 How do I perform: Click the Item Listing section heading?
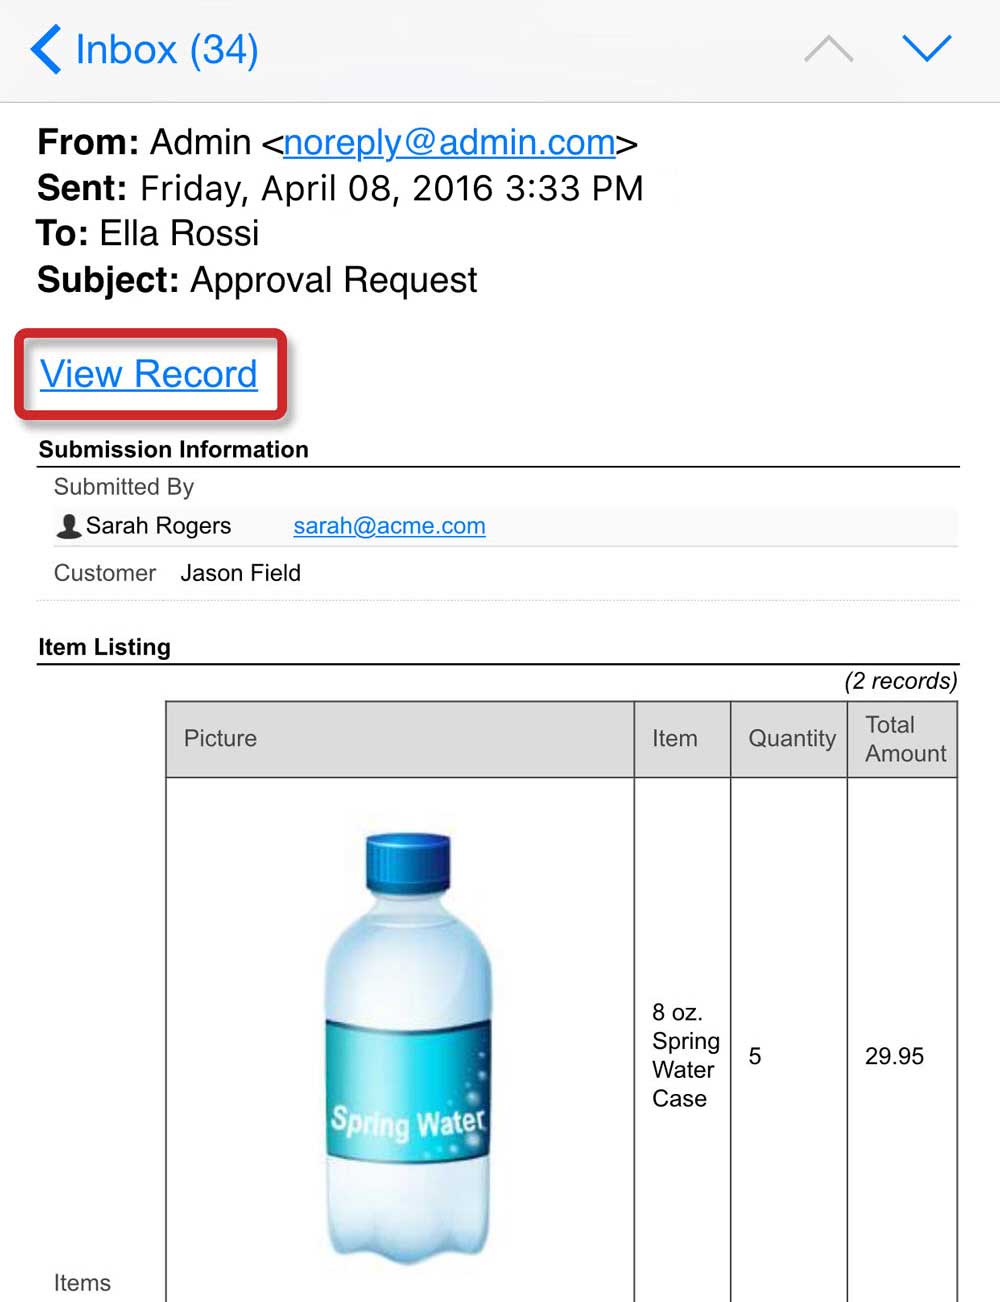104,647
